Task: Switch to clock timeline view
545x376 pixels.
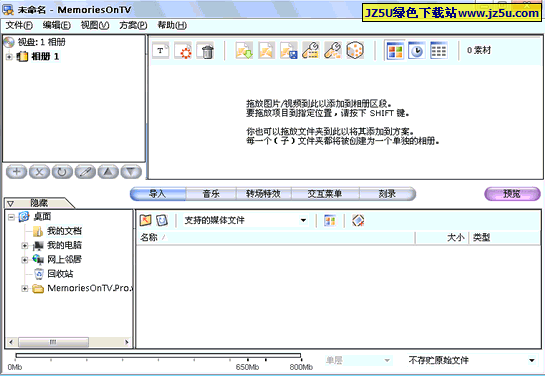Action: pos(417,51)
